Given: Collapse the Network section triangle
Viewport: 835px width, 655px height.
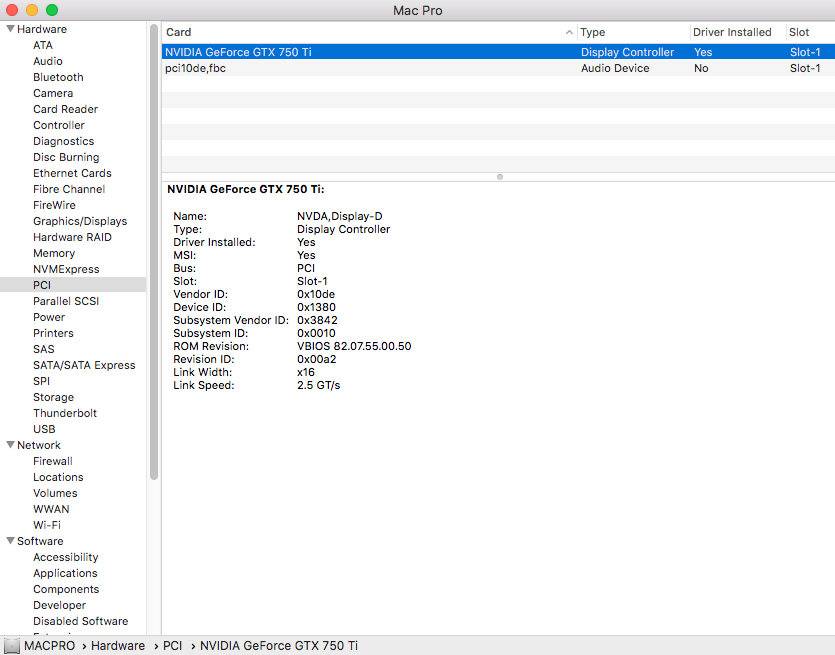Looking at the screenshot, I should (10, 445).
